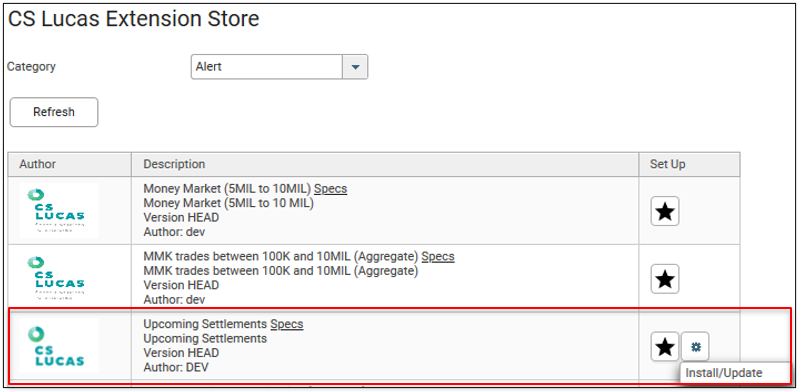Click star icon for Upcoming Settlements
The width and height of the screenshot is (800, 392).
(665, 347)
